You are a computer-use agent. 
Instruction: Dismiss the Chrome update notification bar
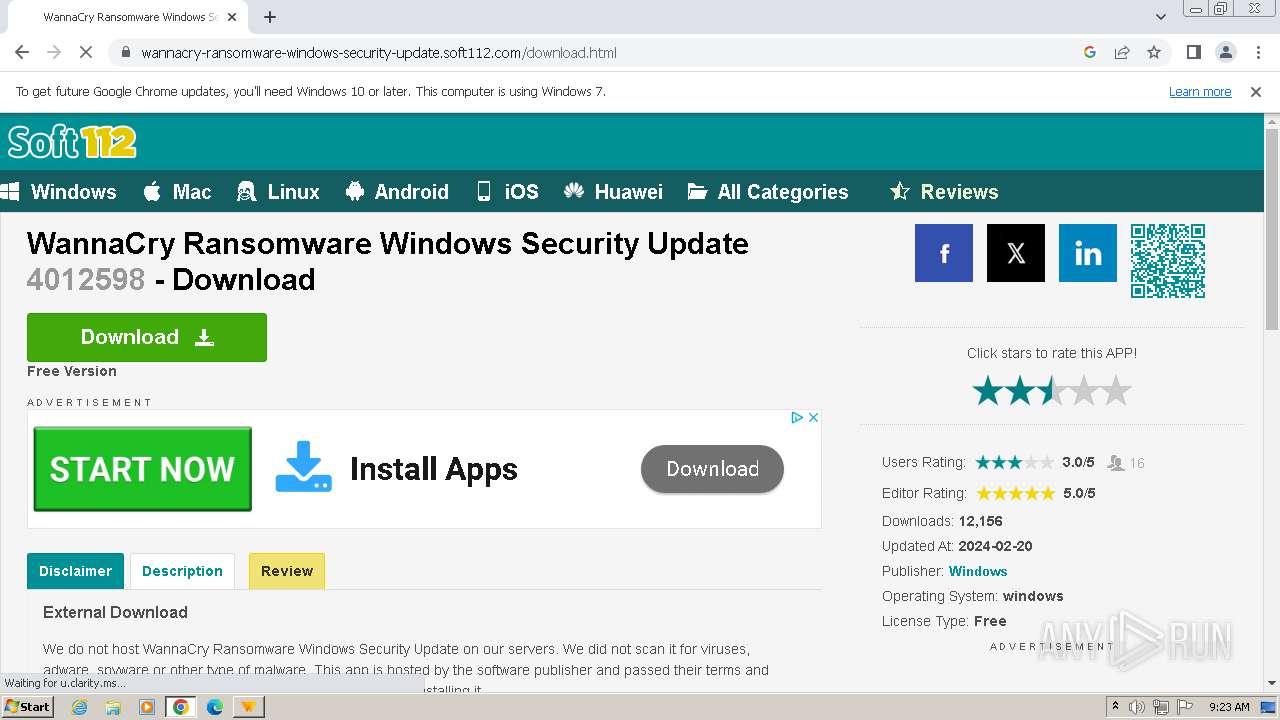(x=1256, y=91)
